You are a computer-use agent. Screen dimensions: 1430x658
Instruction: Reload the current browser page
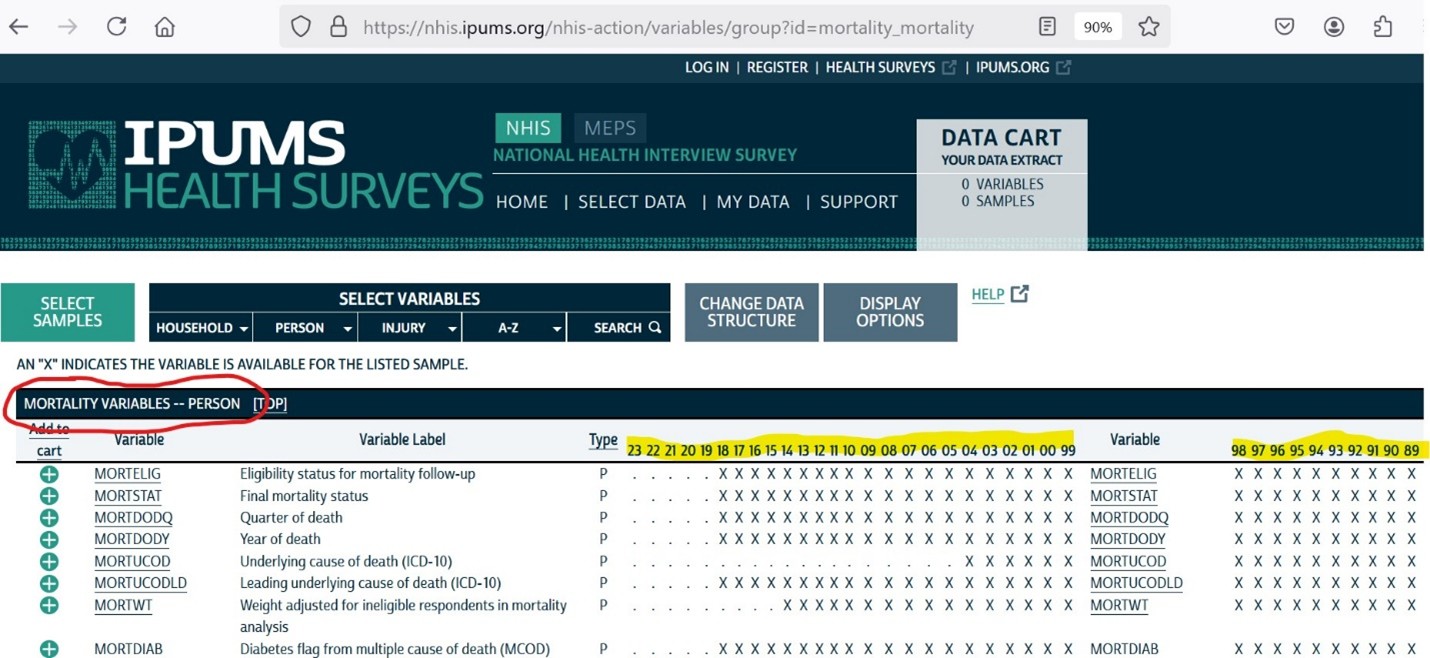[116, 27]
